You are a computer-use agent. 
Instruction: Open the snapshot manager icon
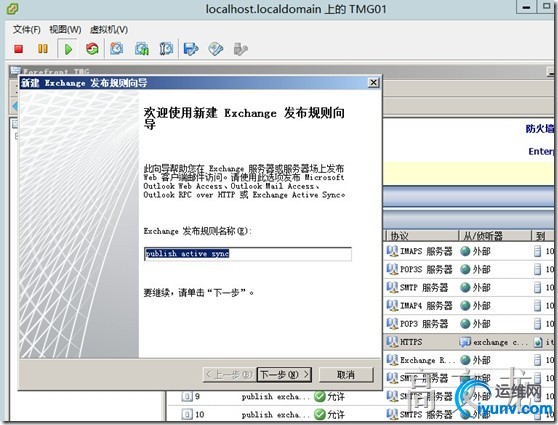tap(166, 49)
